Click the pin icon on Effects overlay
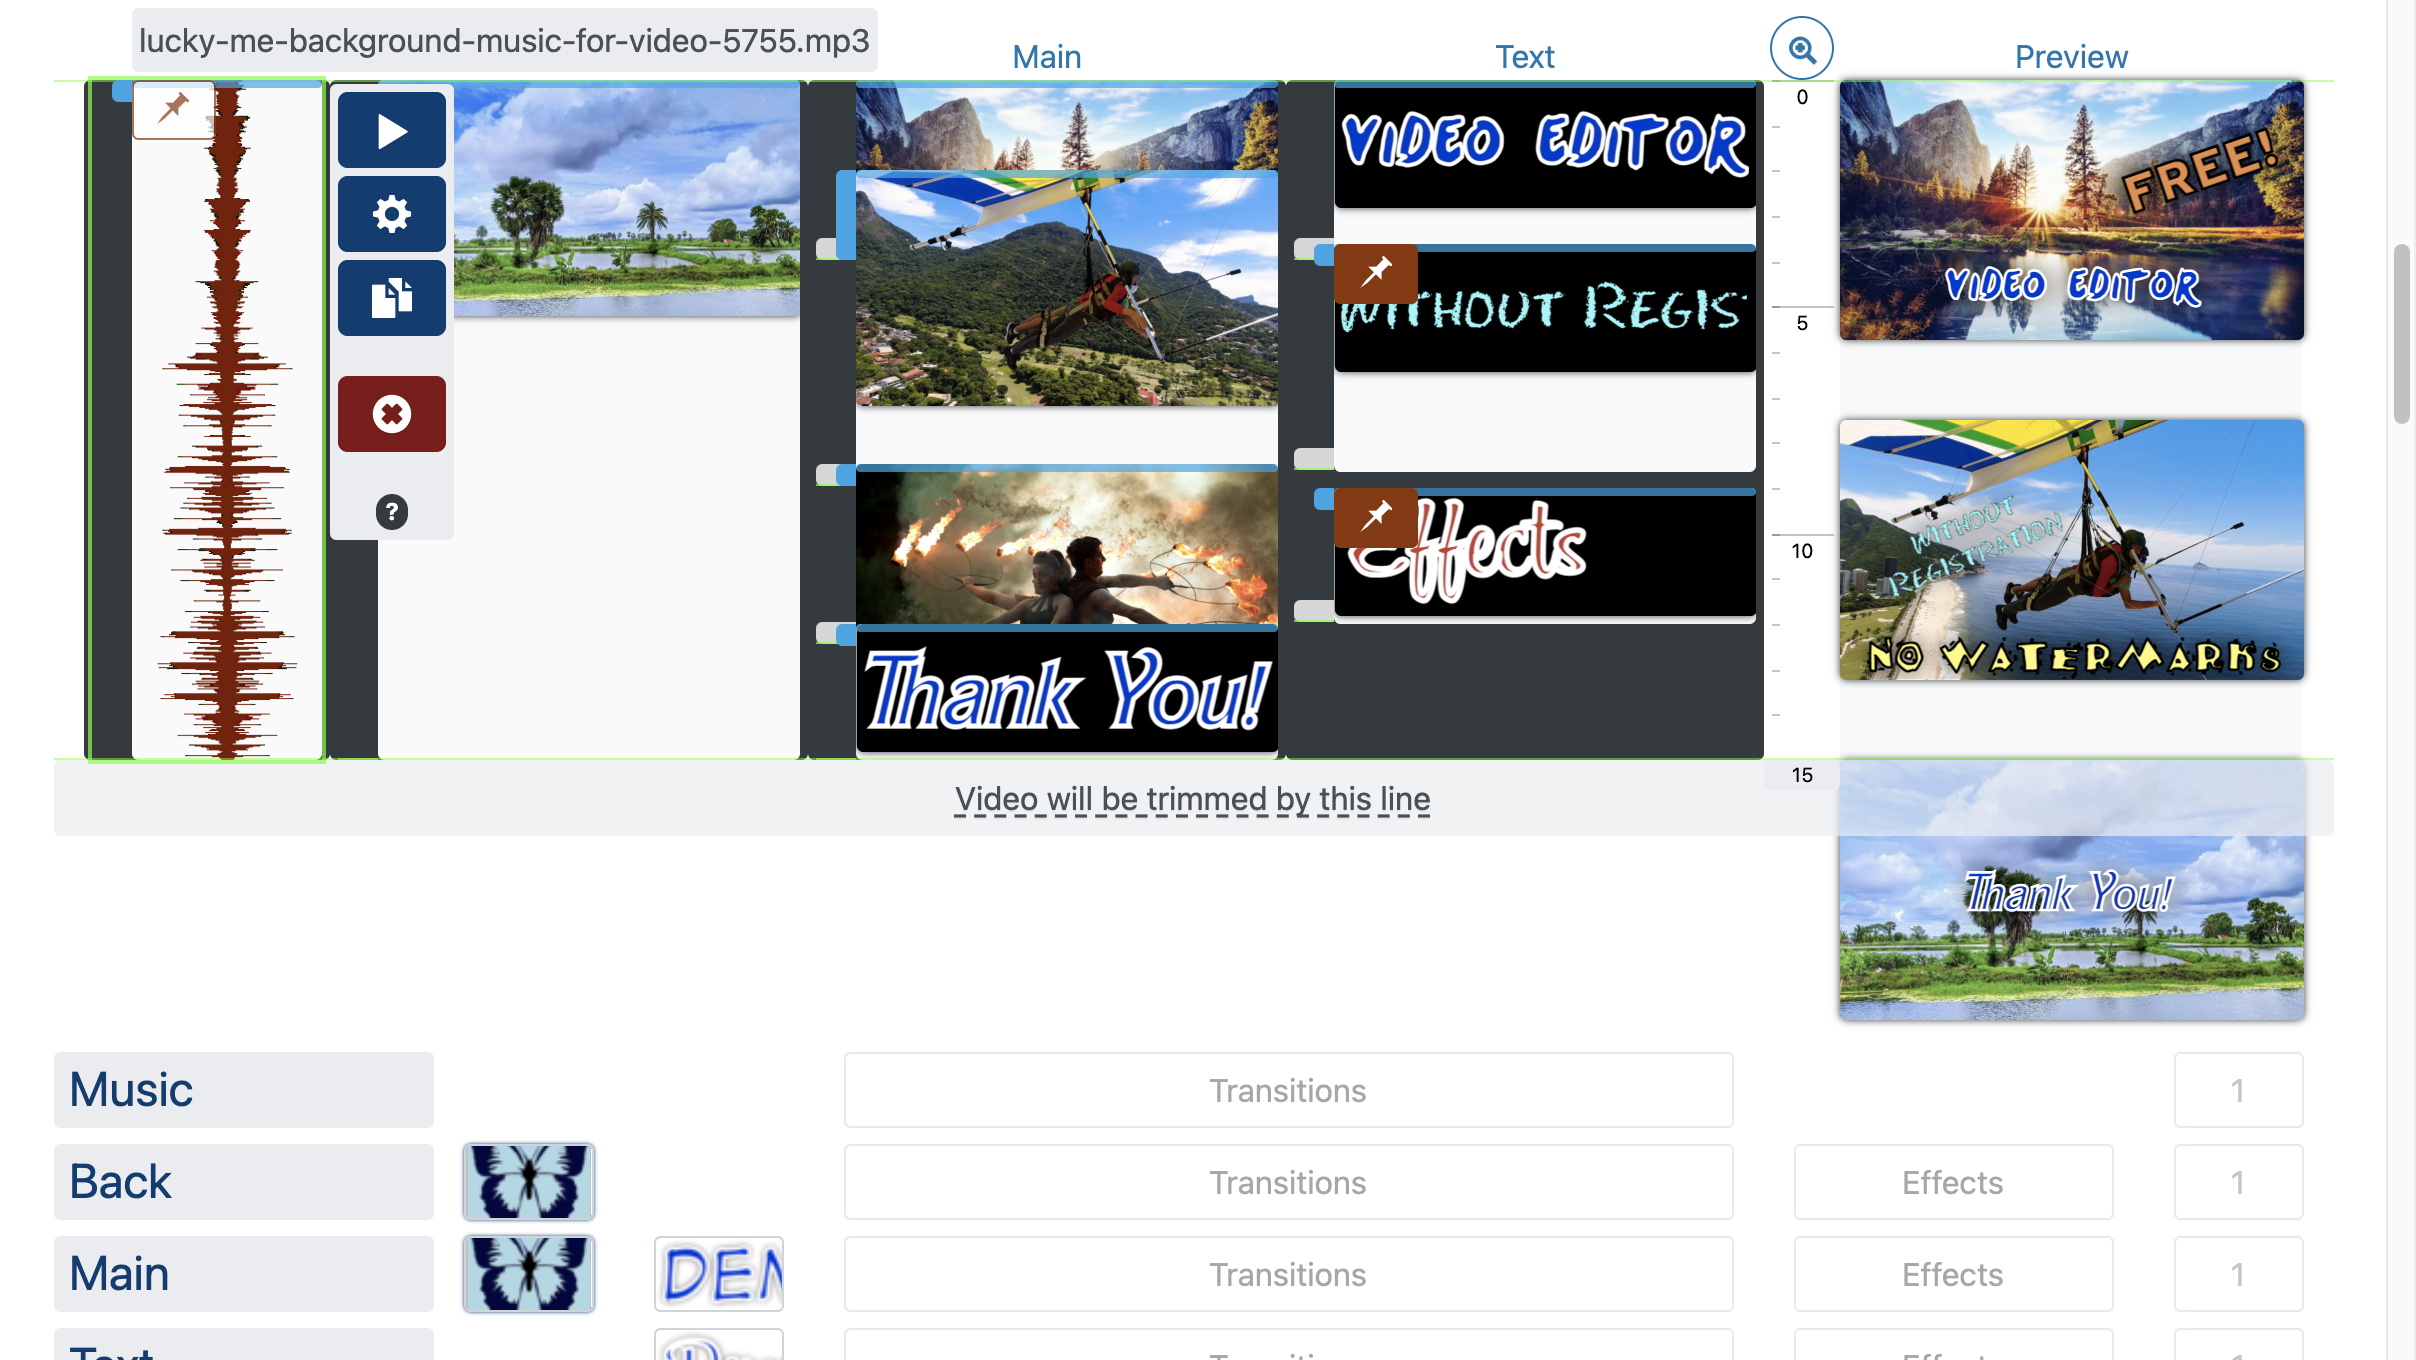This screenshot has width=2416, height=1360. [1376, 517]
